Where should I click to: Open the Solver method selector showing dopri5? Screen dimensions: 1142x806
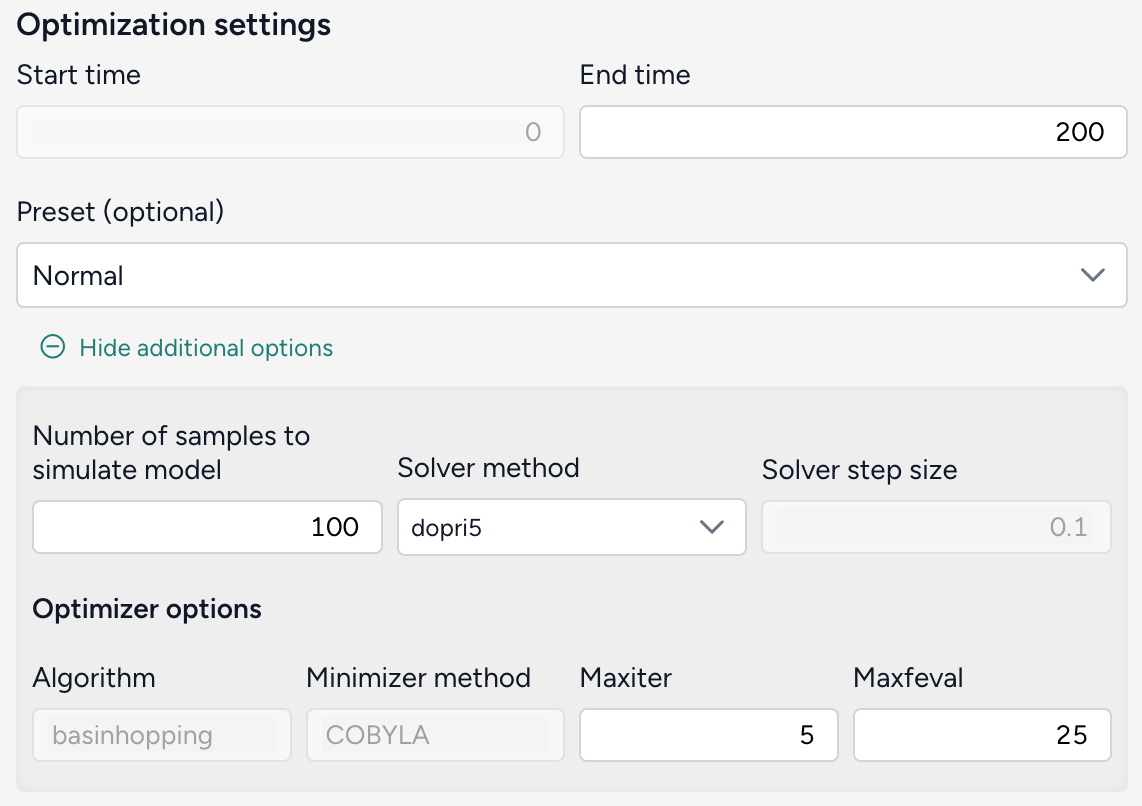(571, 527)
